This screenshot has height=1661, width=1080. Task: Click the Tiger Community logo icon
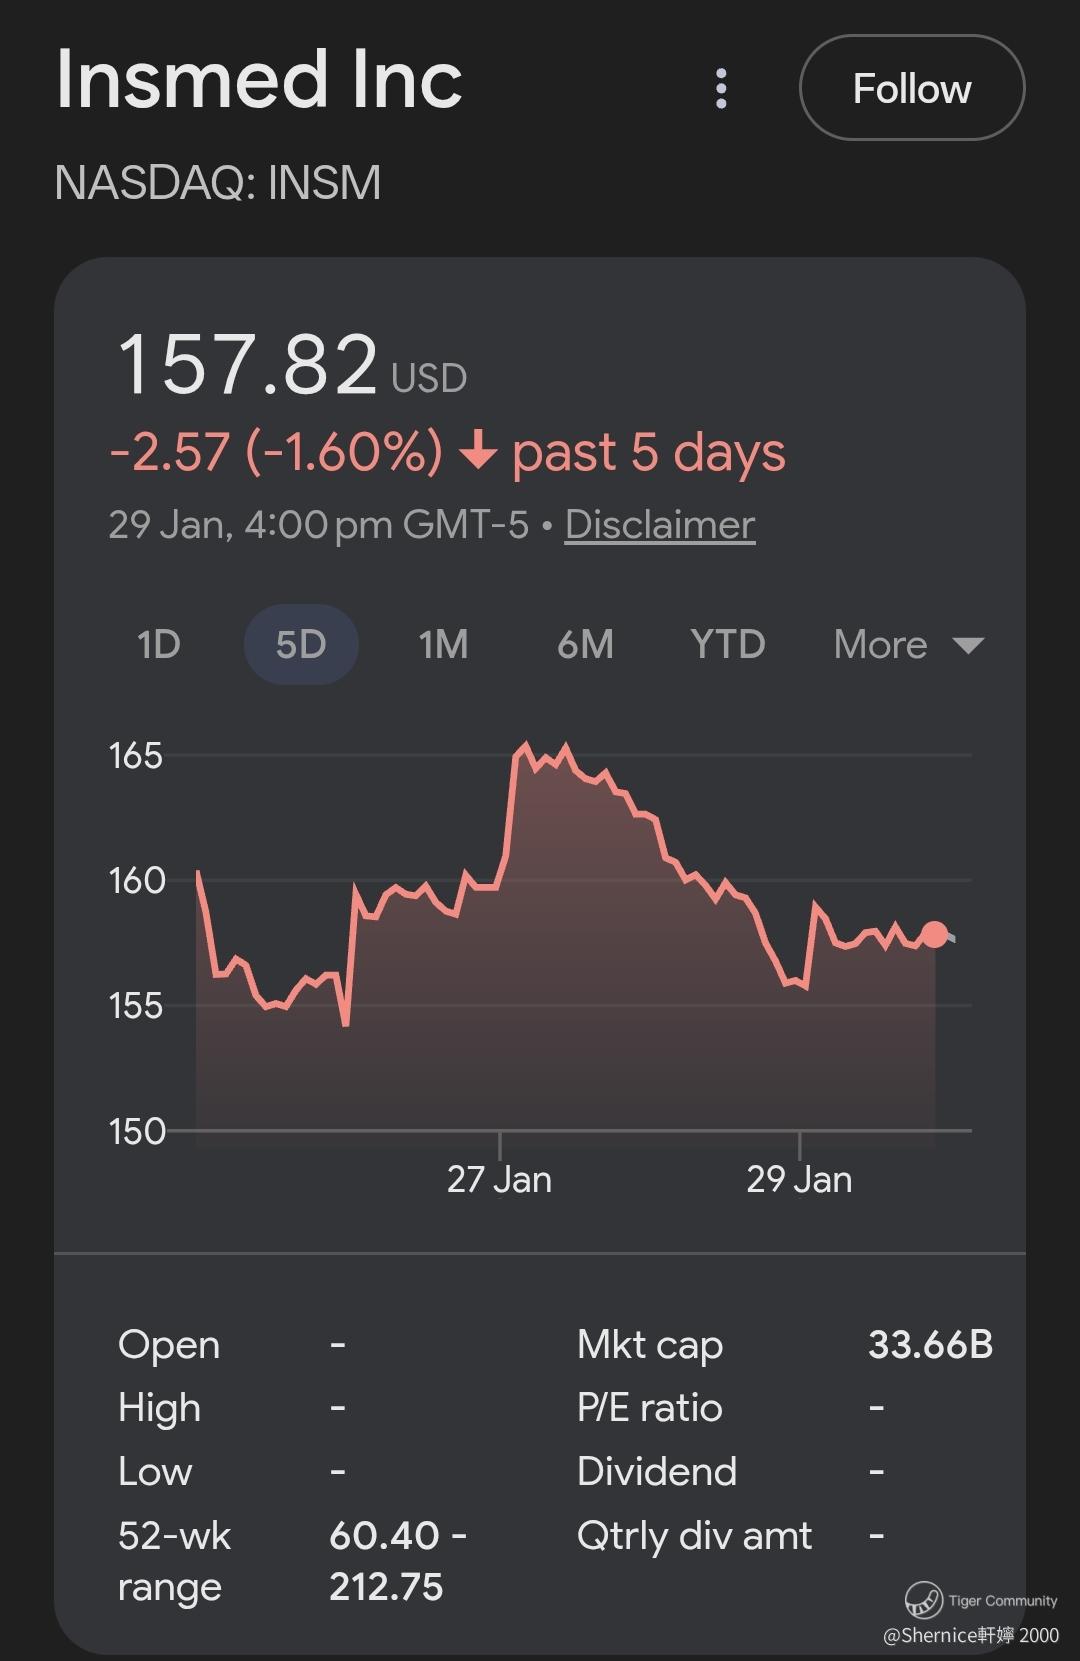923,1599
